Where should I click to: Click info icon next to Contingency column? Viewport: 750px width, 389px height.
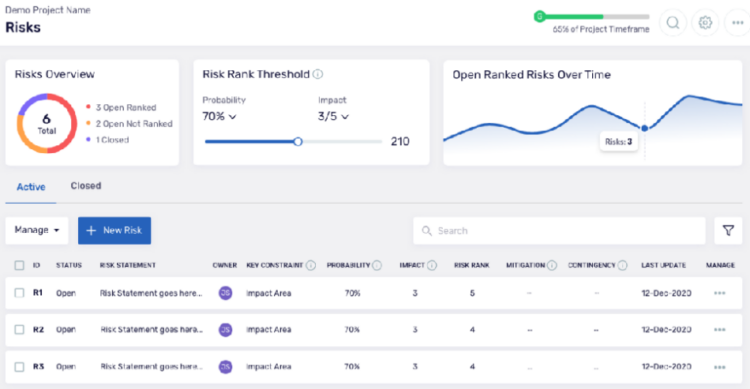click(x=622, y=265)
